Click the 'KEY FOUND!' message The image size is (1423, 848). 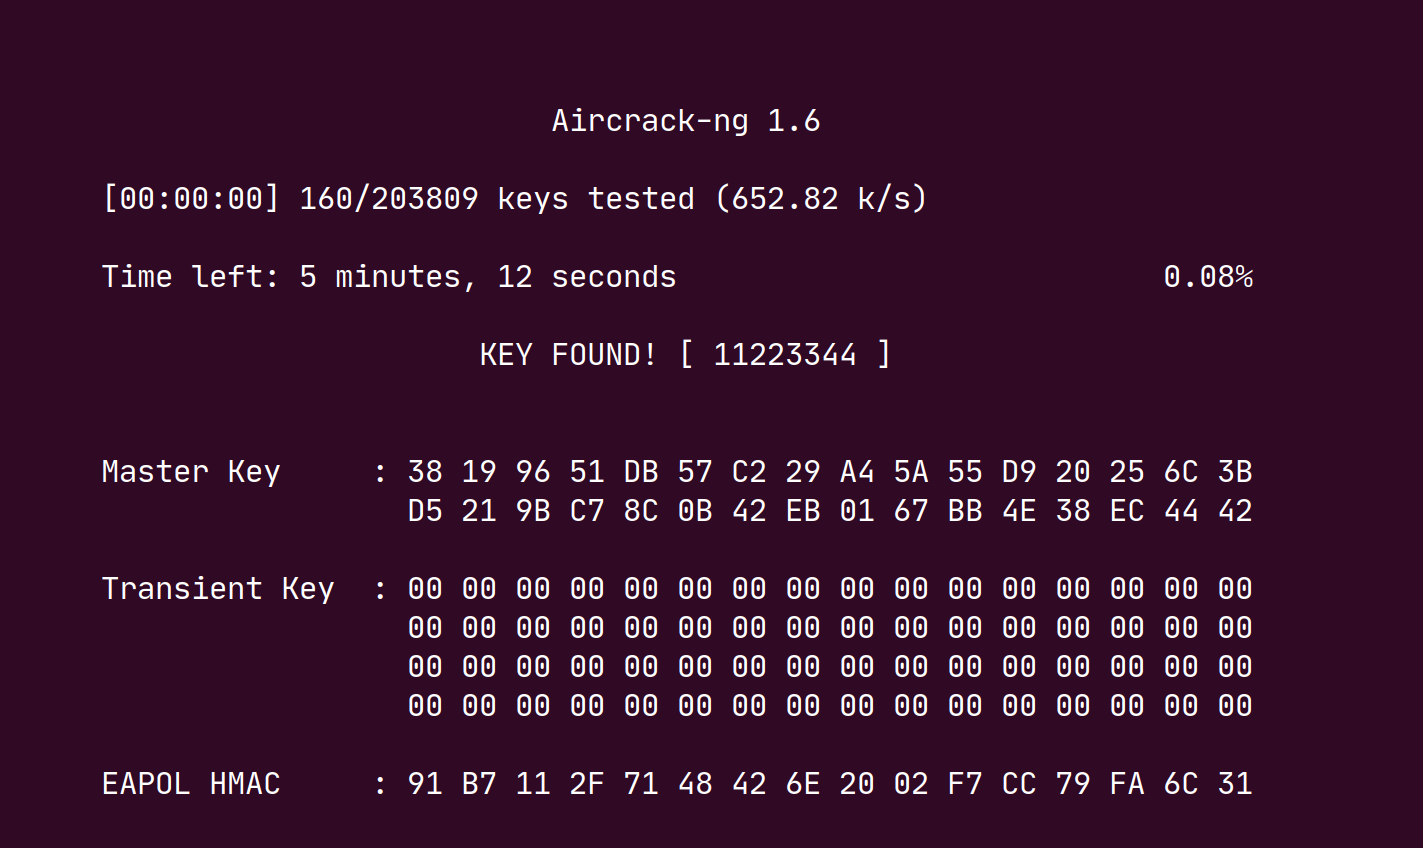568,355
